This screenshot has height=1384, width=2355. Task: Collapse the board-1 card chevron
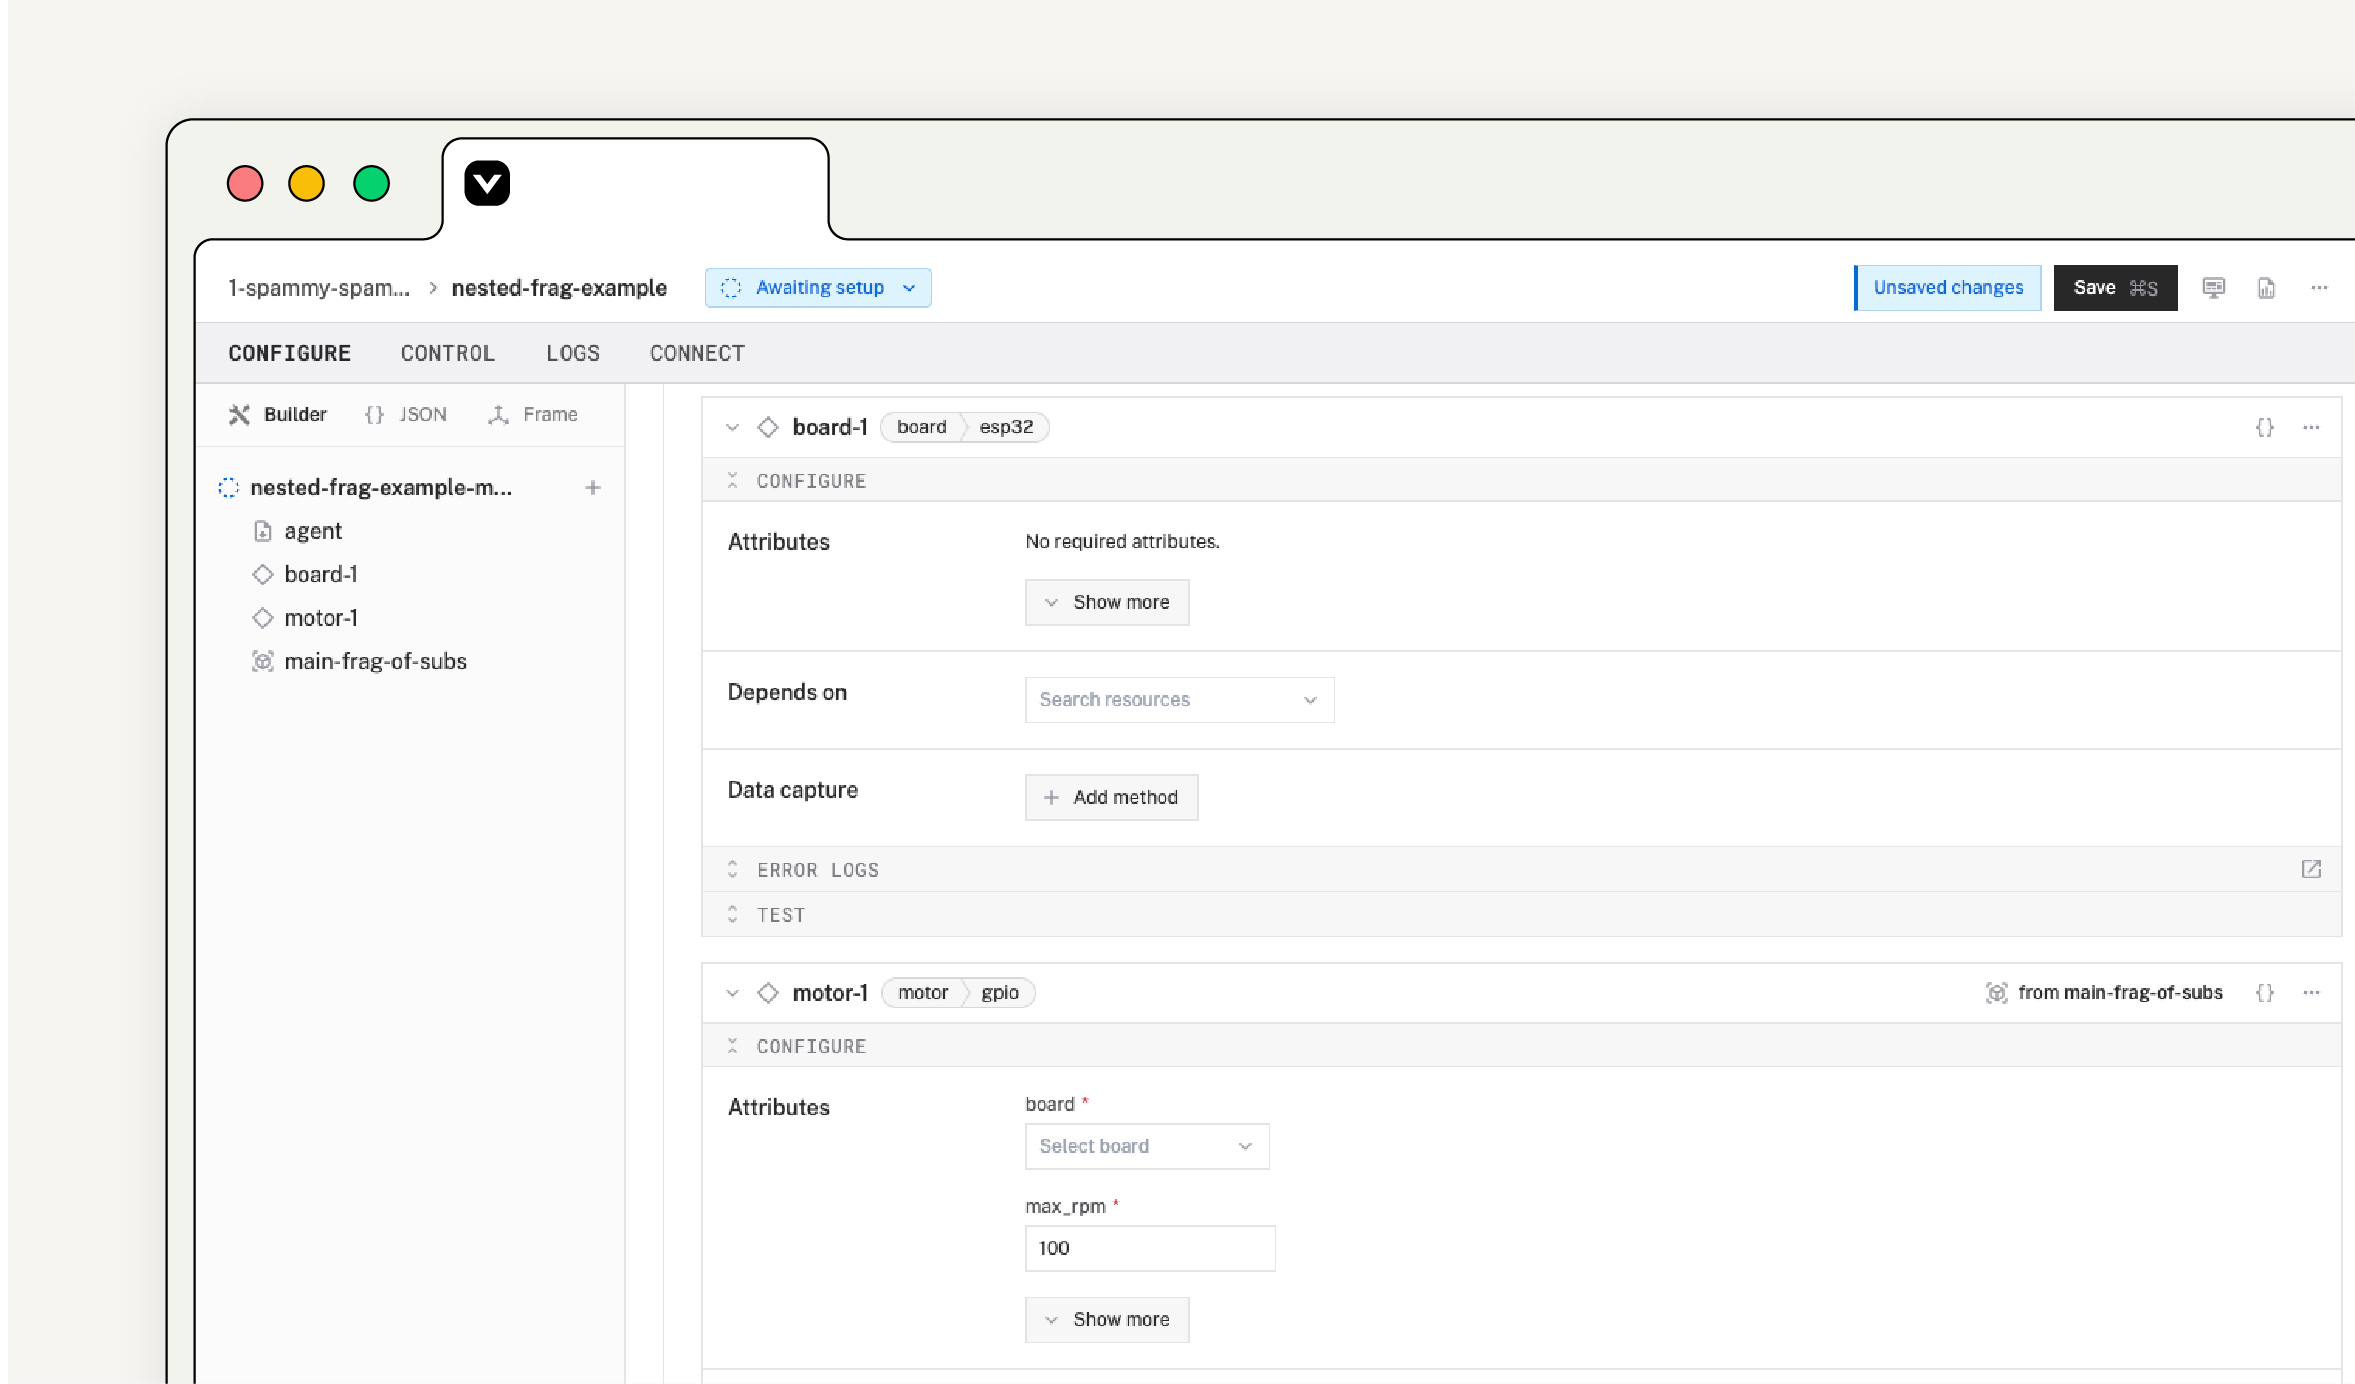tap(733, 428)
